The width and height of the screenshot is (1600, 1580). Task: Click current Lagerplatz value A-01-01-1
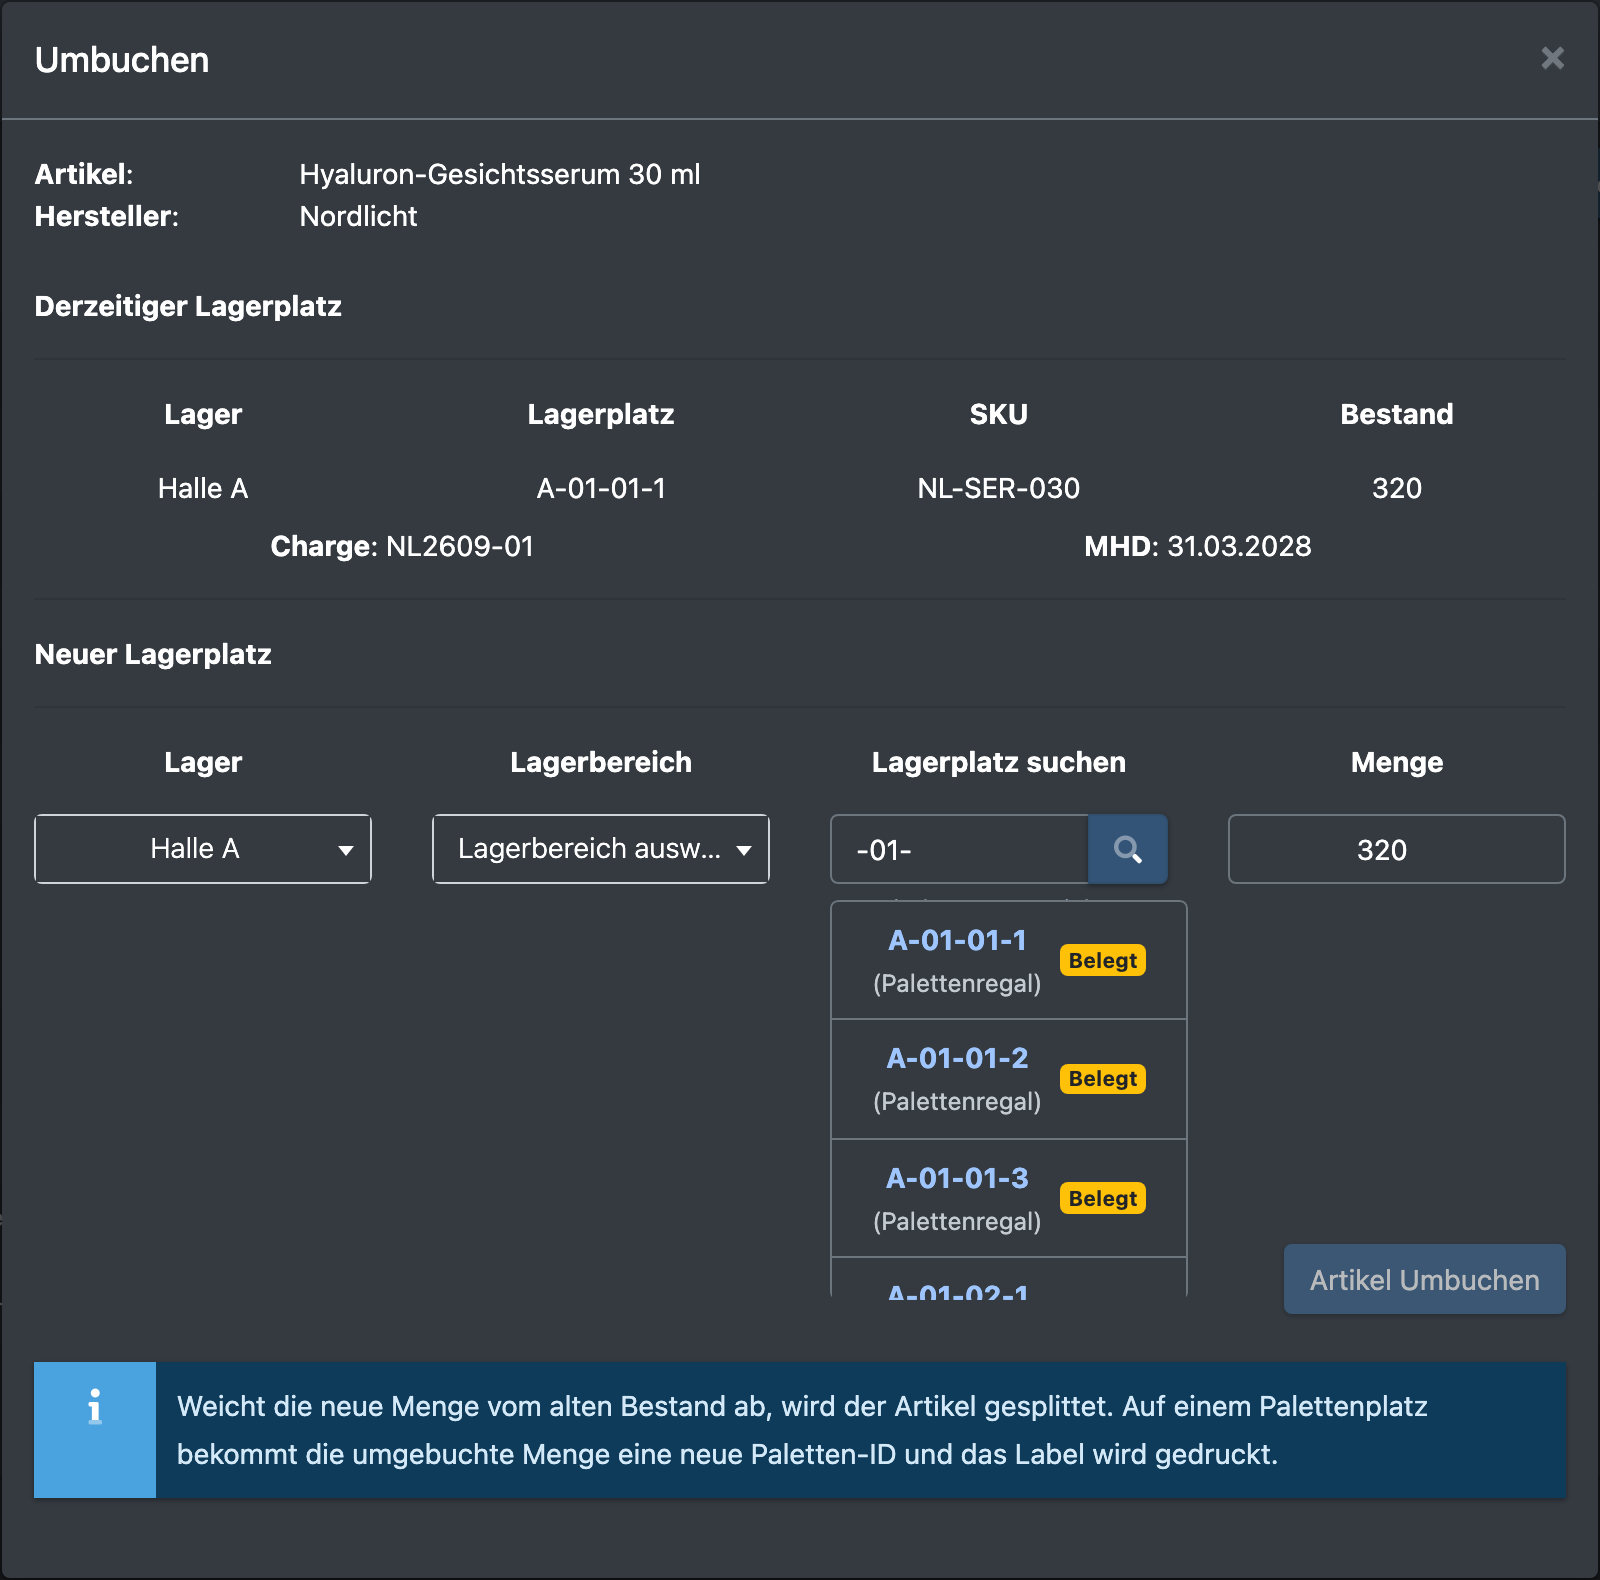click(601, 488)
